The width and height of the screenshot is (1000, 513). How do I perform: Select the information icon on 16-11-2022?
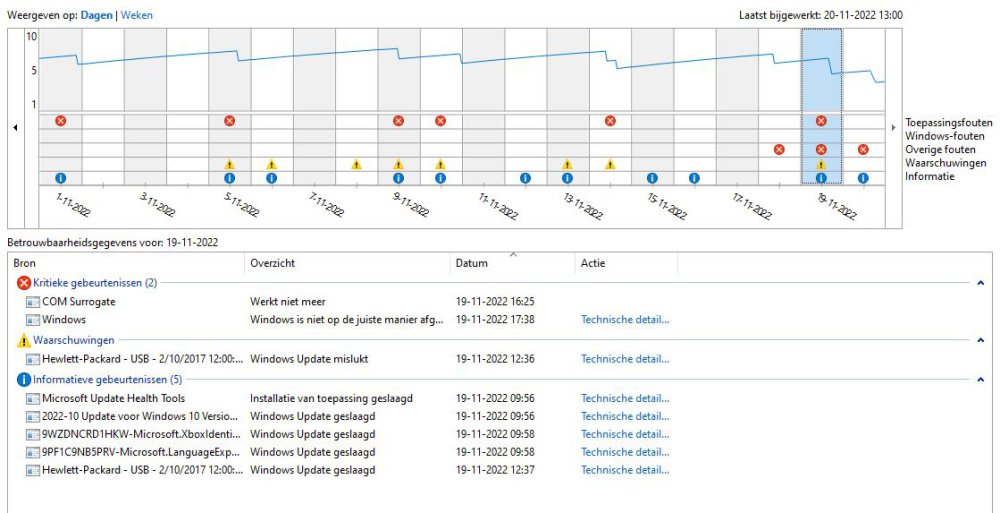(694, 178)
